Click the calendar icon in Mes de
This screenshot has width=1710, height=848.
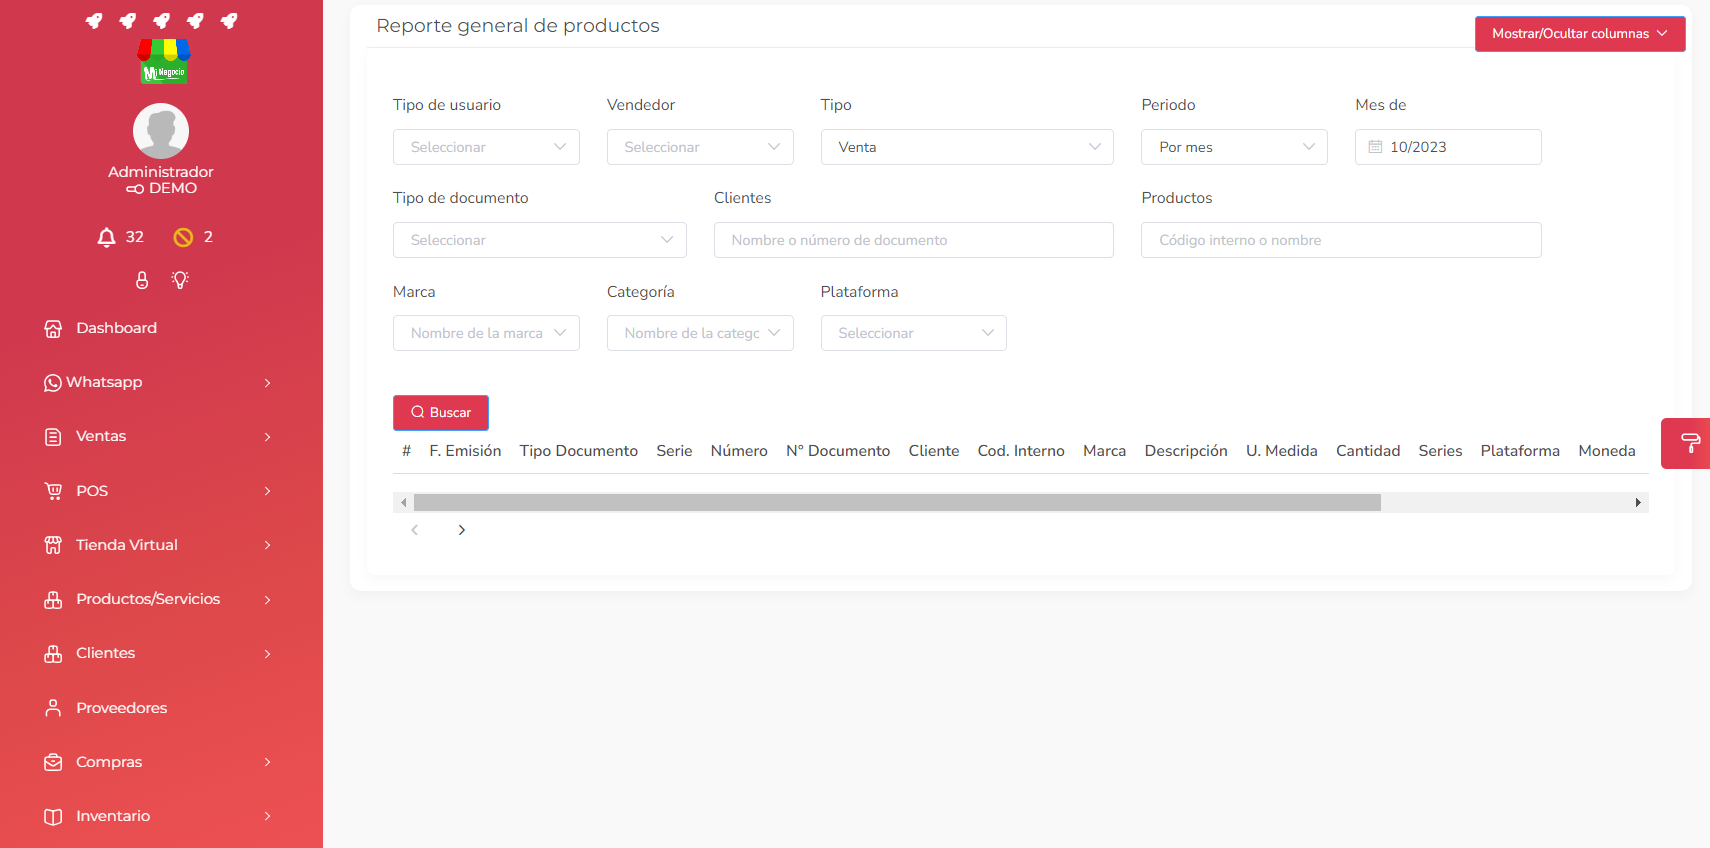coord(1375,147)
